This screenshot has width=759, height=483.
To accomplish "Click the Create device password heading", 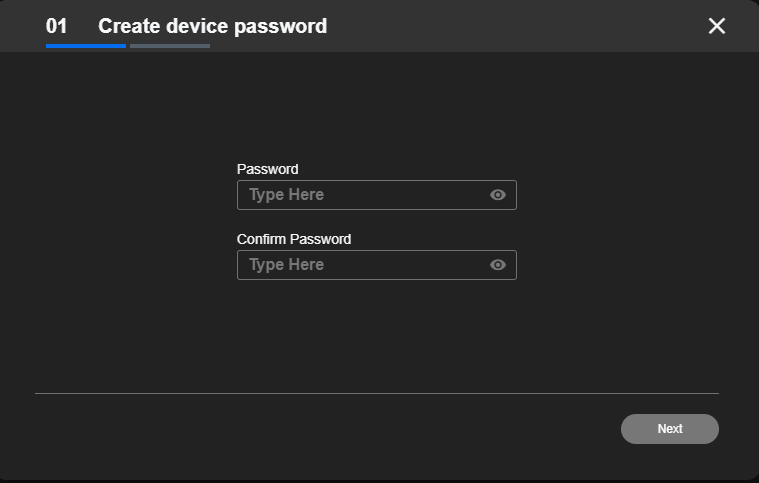I will point(213,26).
